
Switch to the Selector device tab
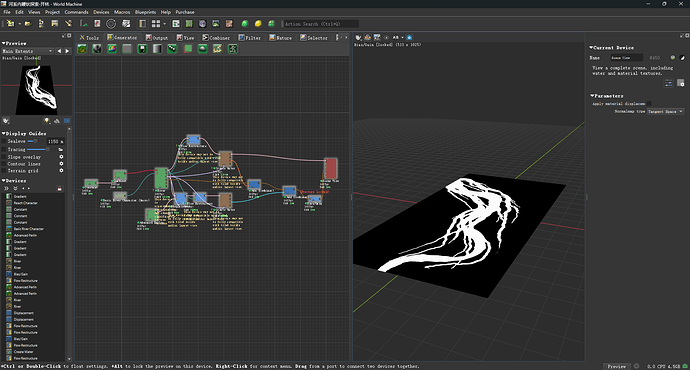pos(314,38)
